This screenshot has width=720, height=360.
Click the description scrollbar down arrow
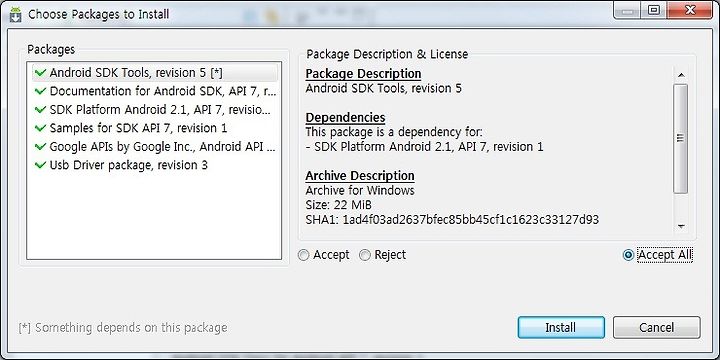pos(681,226)
